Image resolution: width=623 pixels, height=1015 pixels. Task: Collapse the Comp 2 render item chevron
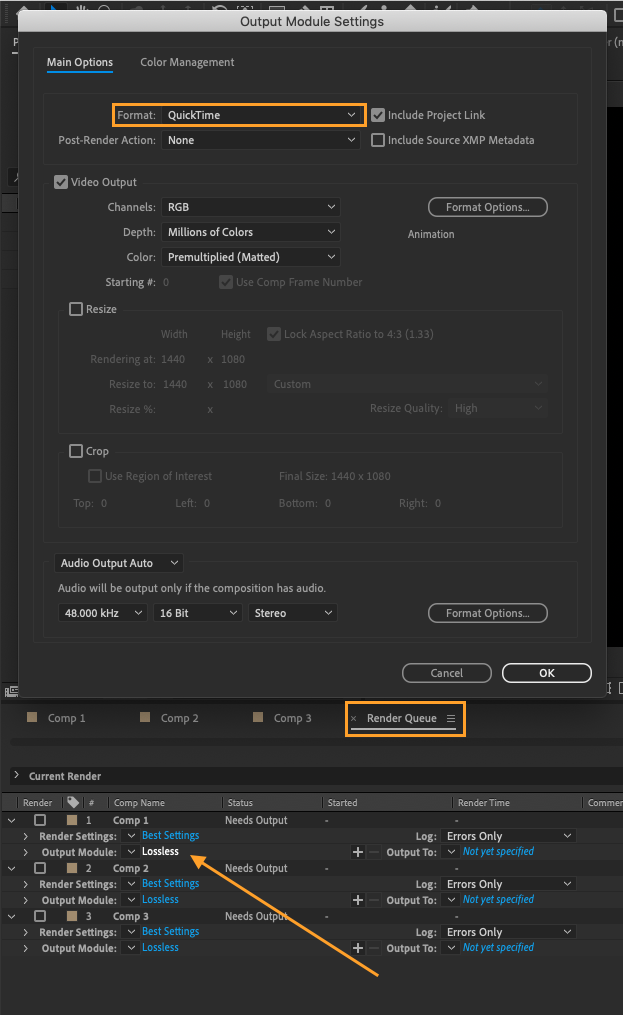pyautogui.click(x=12, y=868)
